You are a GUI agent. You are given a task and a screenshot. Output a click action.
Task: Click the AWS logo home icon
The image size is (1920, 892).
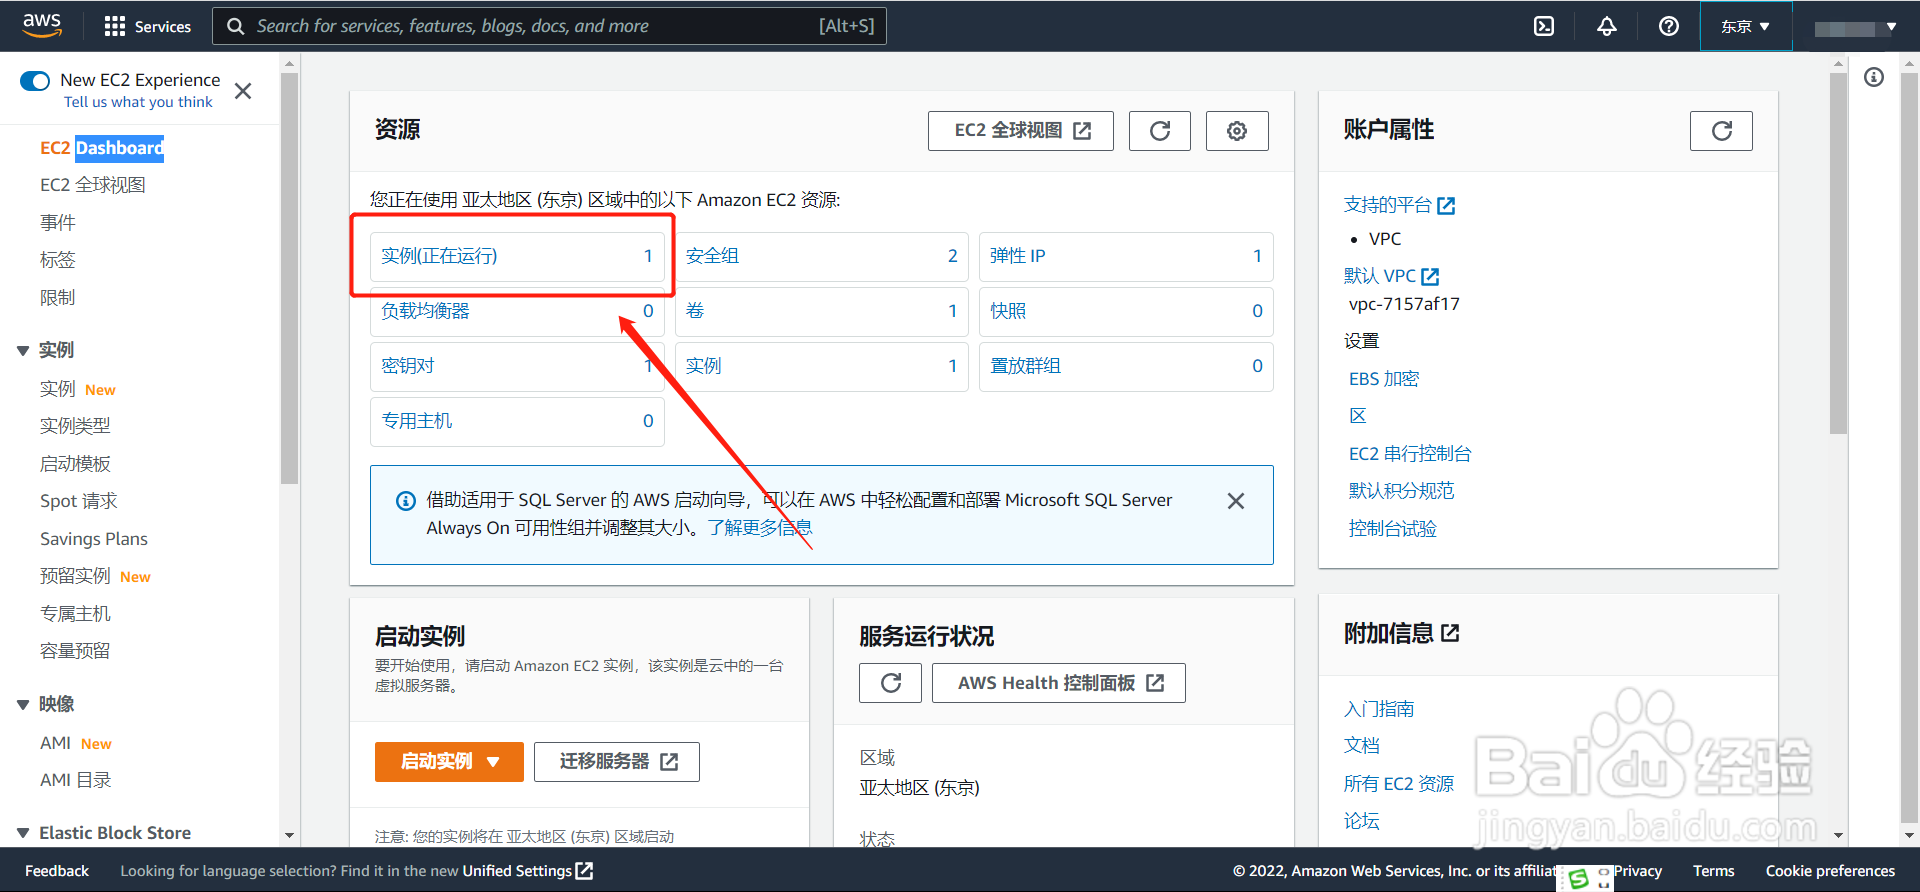42,25
